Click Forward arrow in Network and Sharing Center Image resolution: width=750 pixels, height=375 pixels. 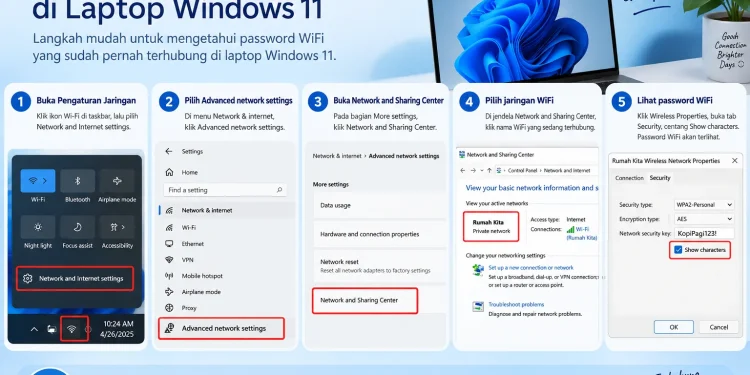pos(473,170)
